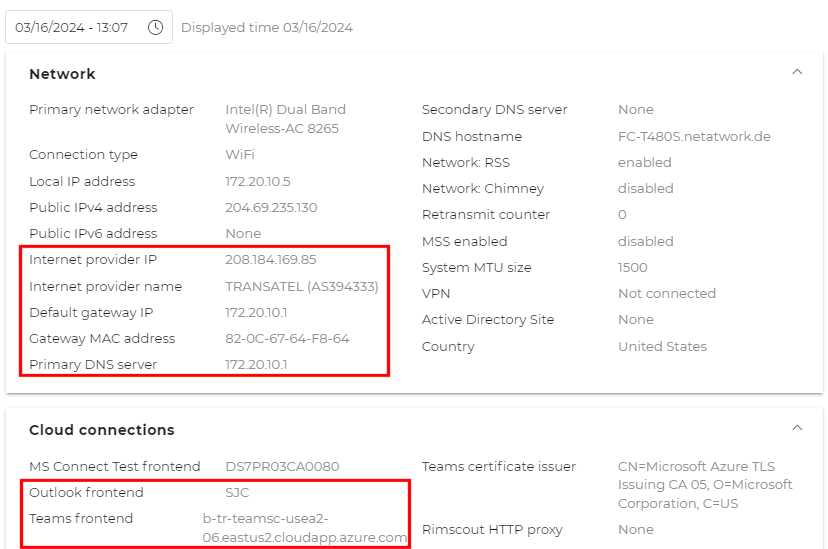The height and width of the screenshot is (549, 828).
Task: Open the time picker clock icon
Action: (155, 27)
